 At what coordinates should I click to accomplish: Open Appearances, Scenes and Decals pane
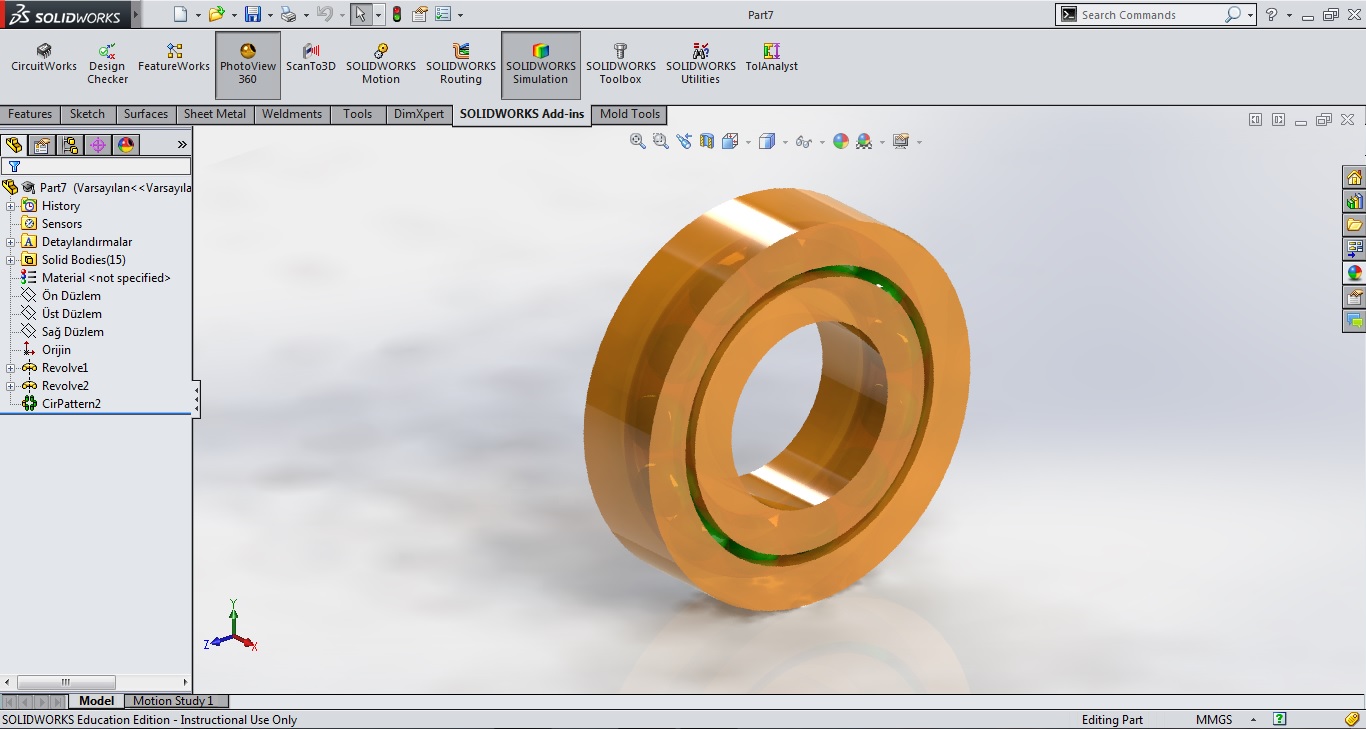[x=1354, y=273]
